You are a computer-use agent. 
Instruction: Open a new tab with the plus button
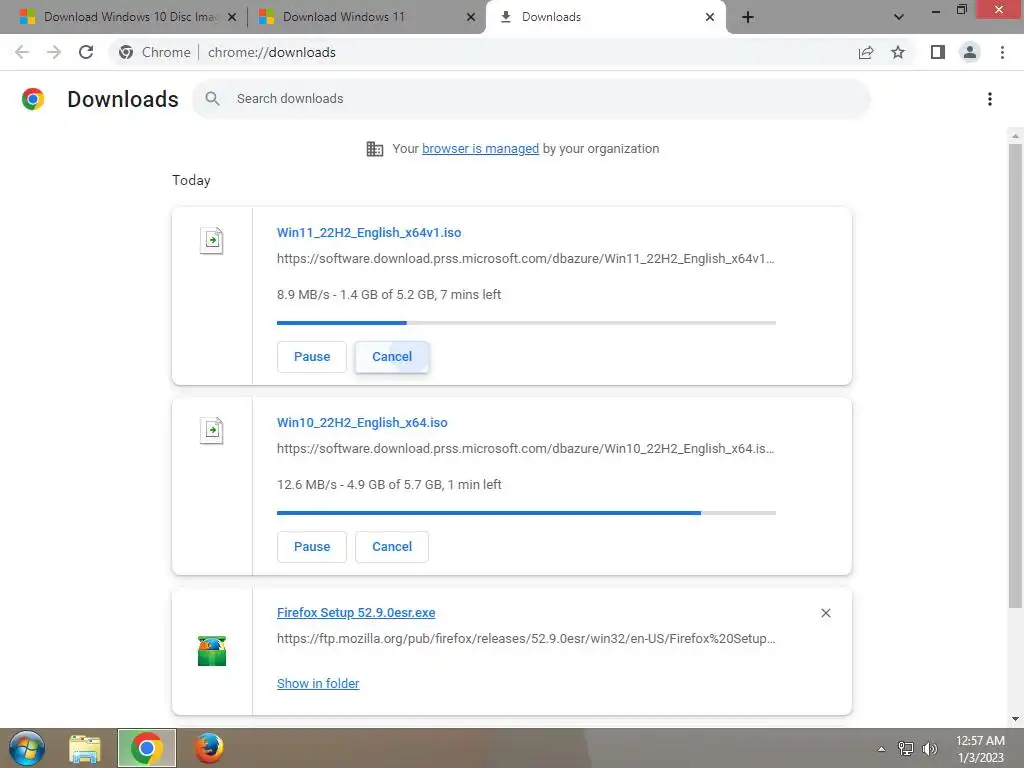(x=748, y=17)
